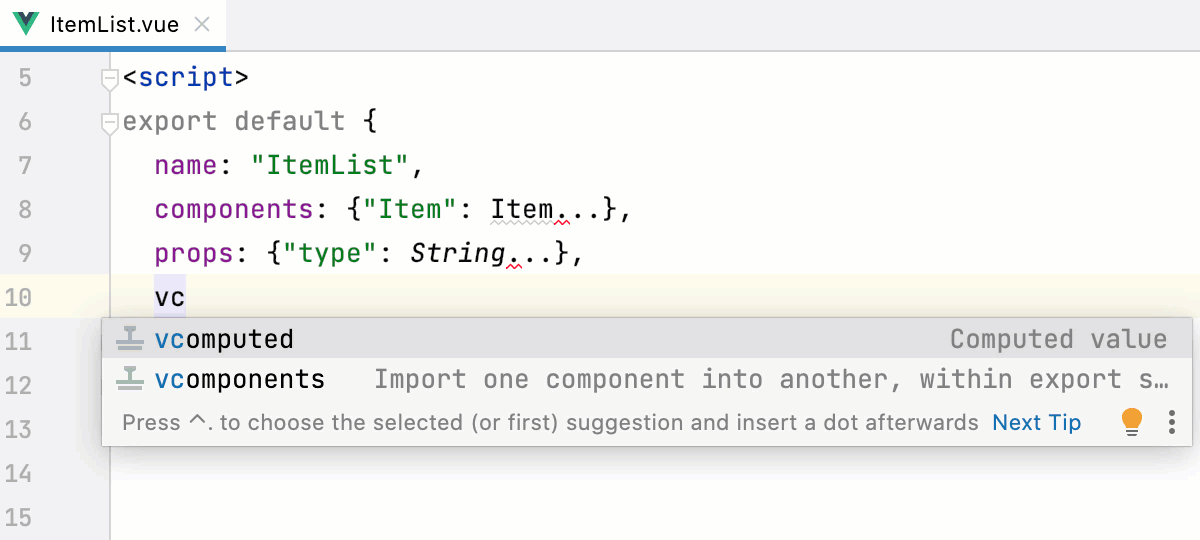This screenshot has width=1200, height=540.
Task: Expand the folded components object ellipsis
Action: tap(577, 210)
